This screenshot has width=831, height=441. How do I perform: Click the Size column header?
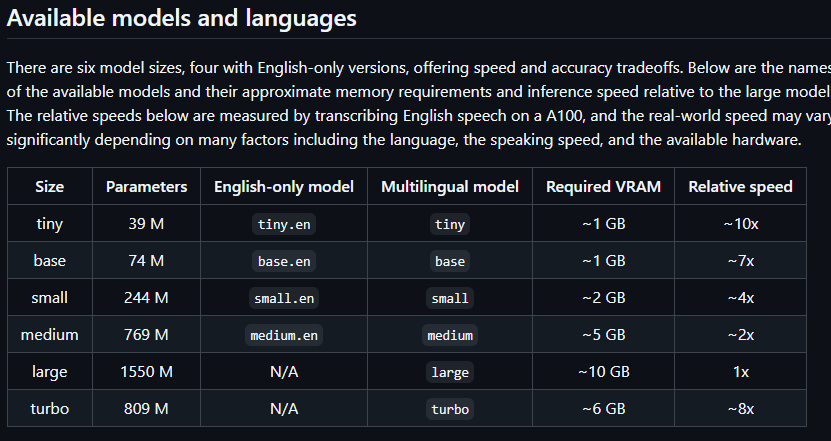(50, 187)
